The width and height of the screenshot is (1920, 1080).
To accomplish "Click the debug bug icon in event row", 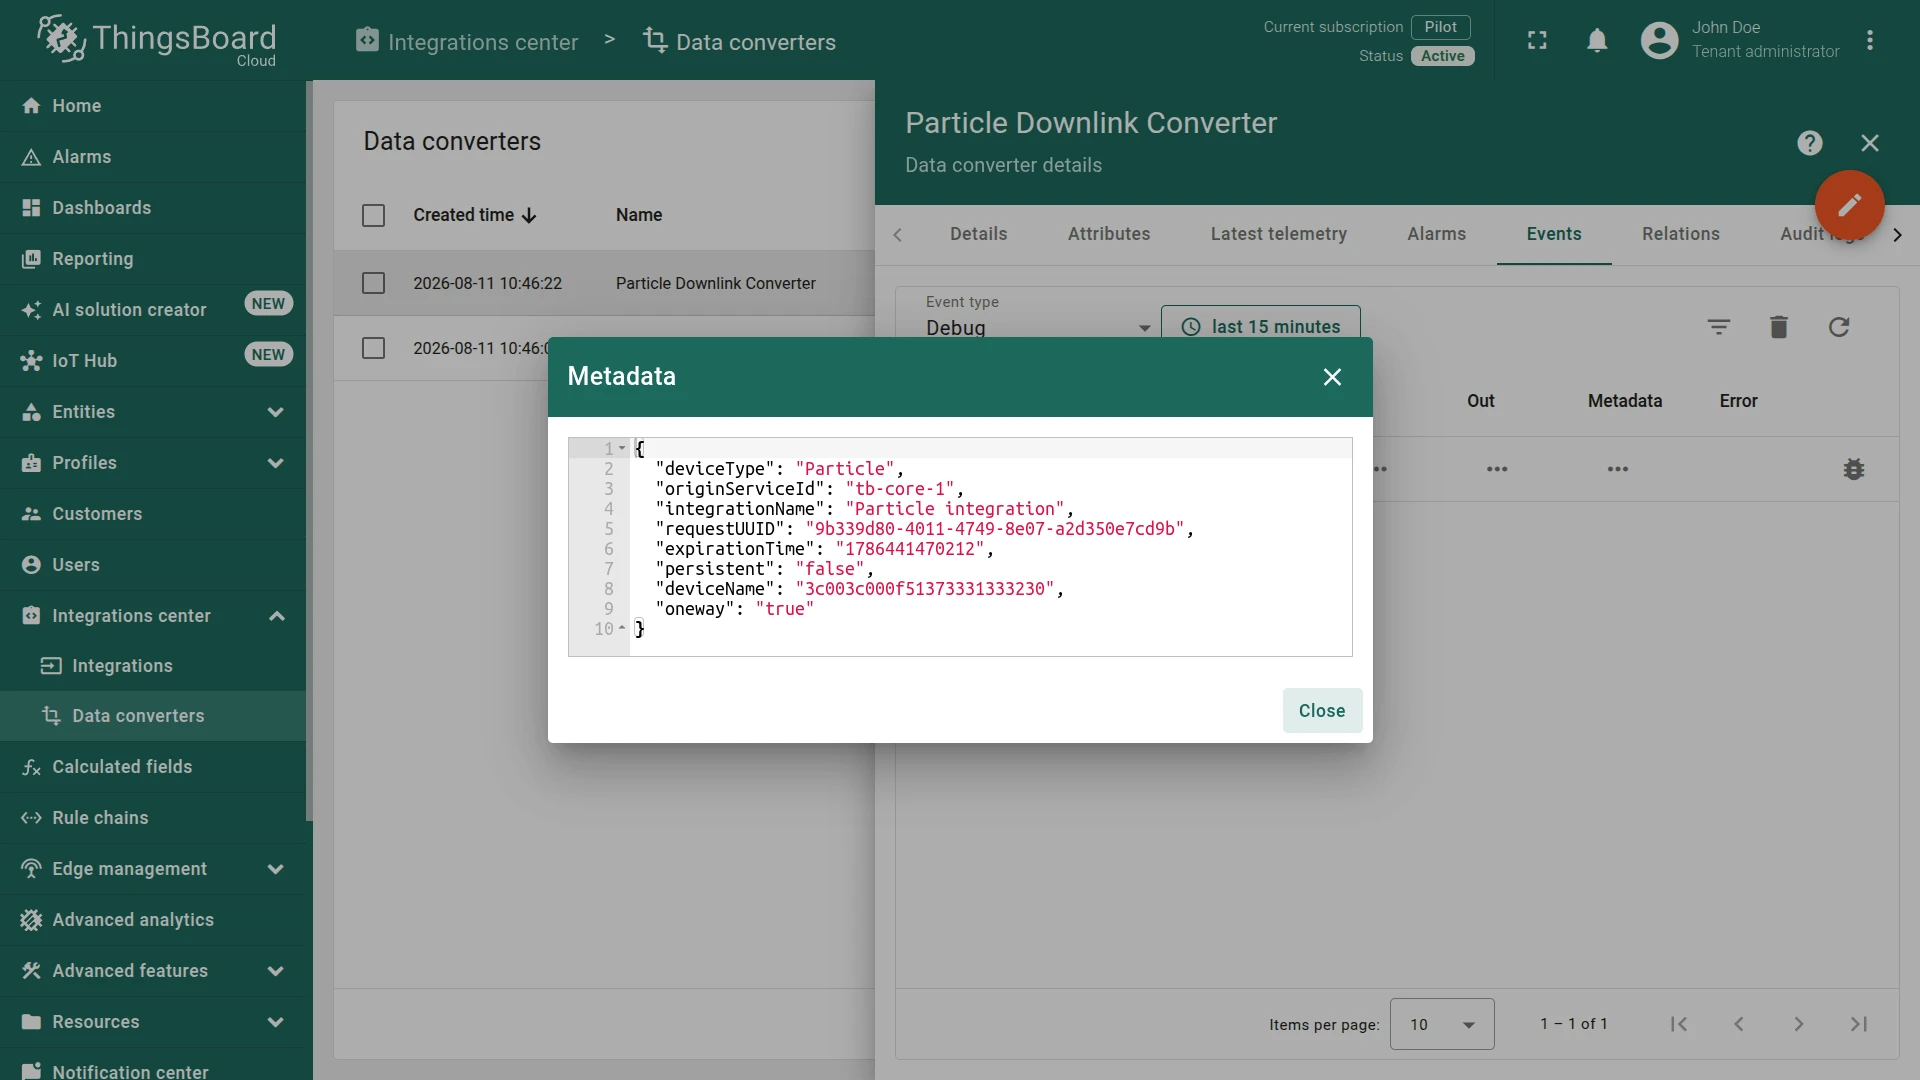I will [1854, 469].
